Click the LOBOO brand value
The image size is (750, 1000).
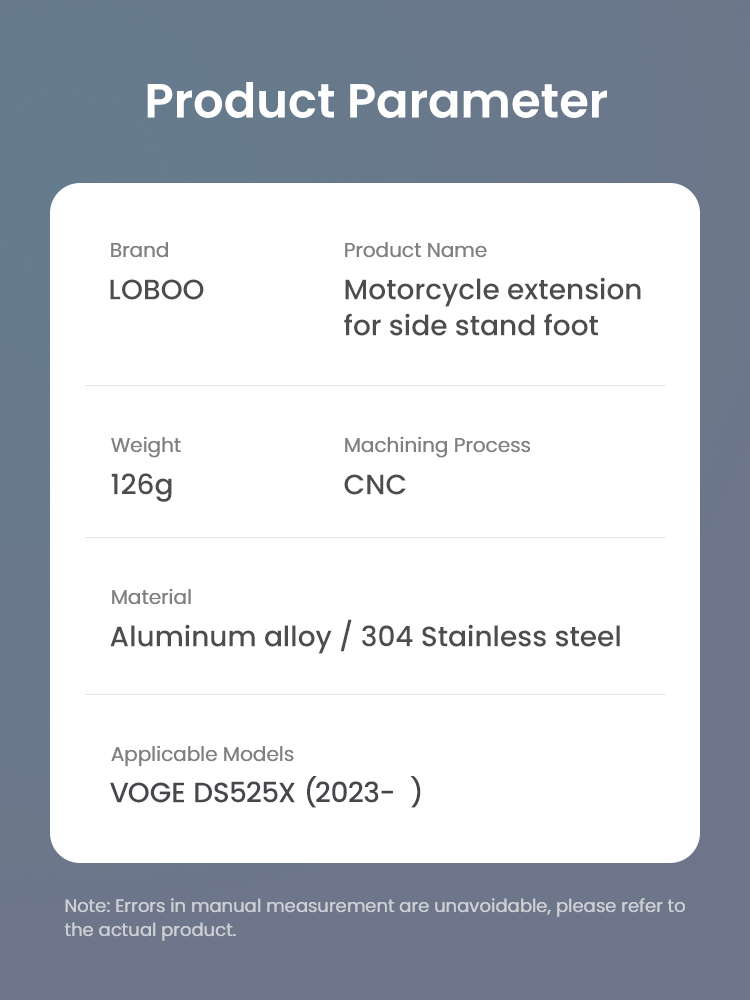point(156,290)
